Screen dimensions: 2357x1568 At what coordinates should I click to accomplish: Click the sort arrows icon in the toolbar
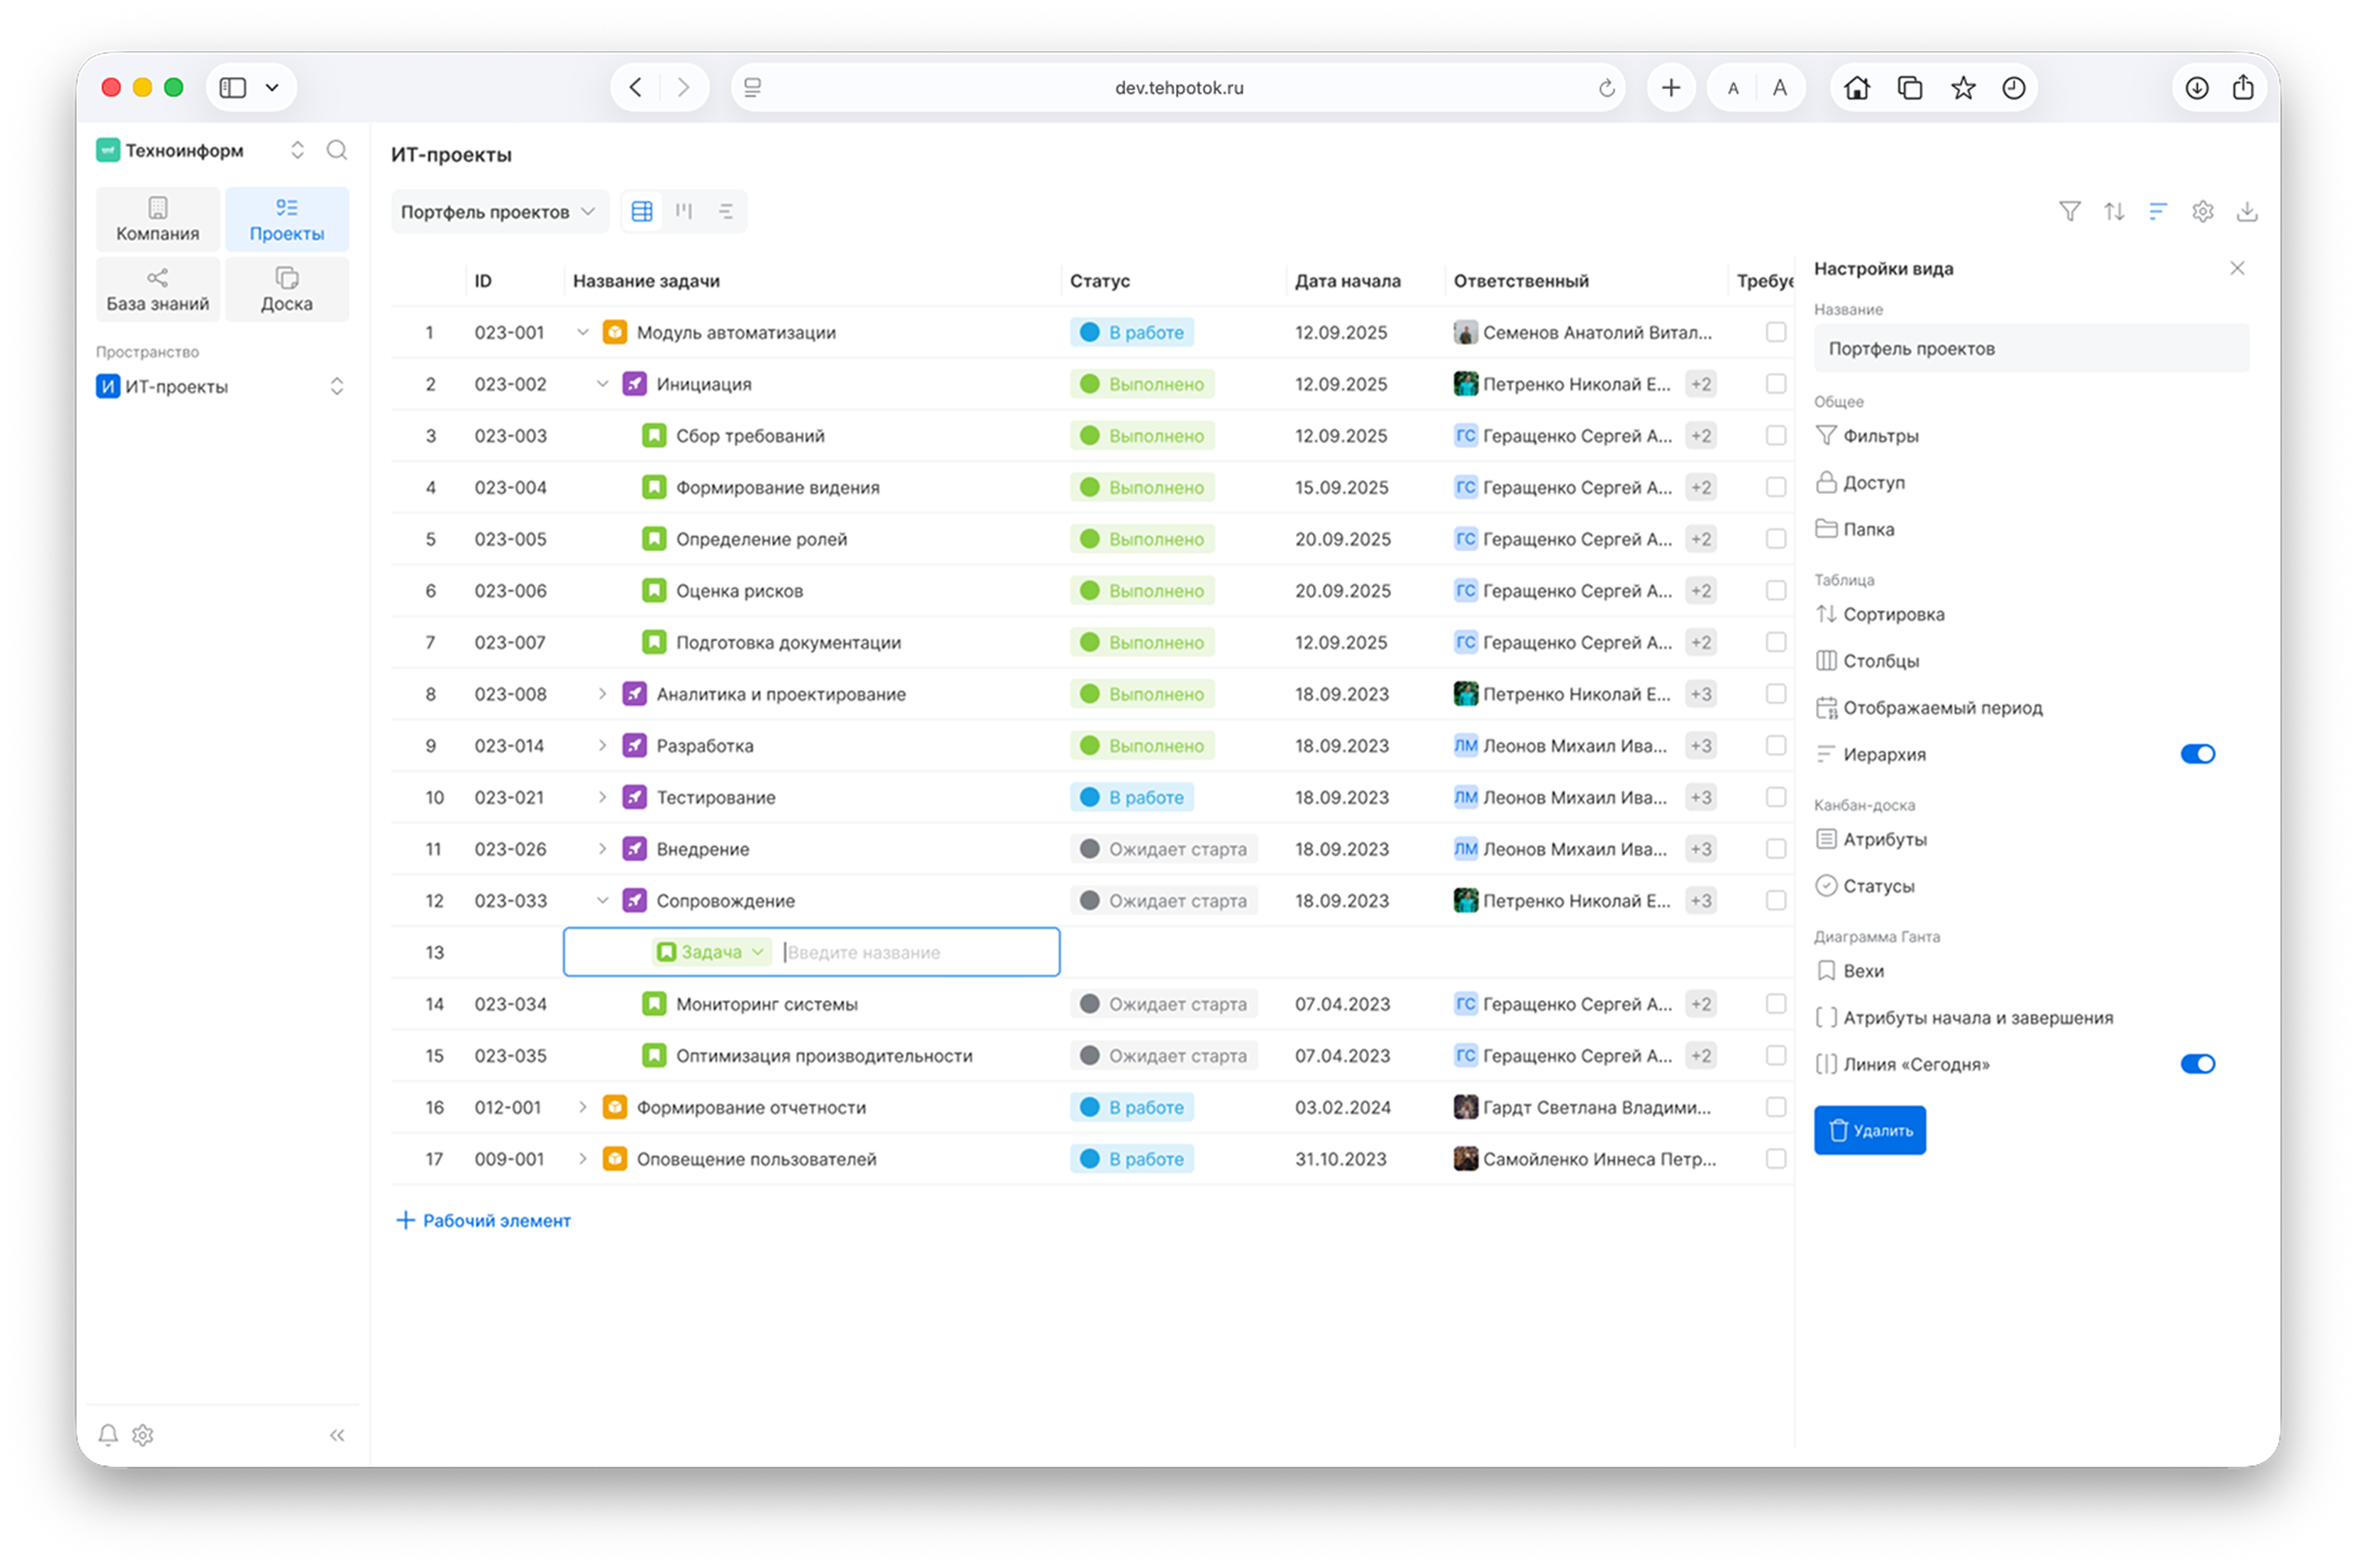pos(2114,211)
